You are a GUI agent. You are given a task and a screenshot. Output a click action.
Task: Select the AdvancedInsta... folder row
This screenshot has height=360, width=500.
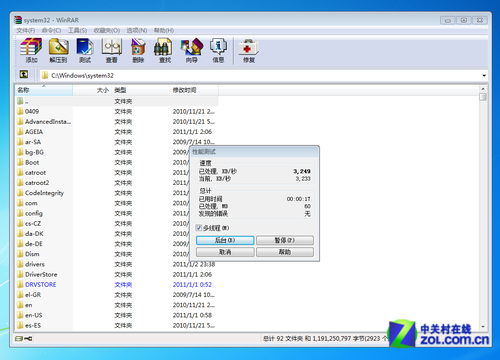(x=117, y=121)
